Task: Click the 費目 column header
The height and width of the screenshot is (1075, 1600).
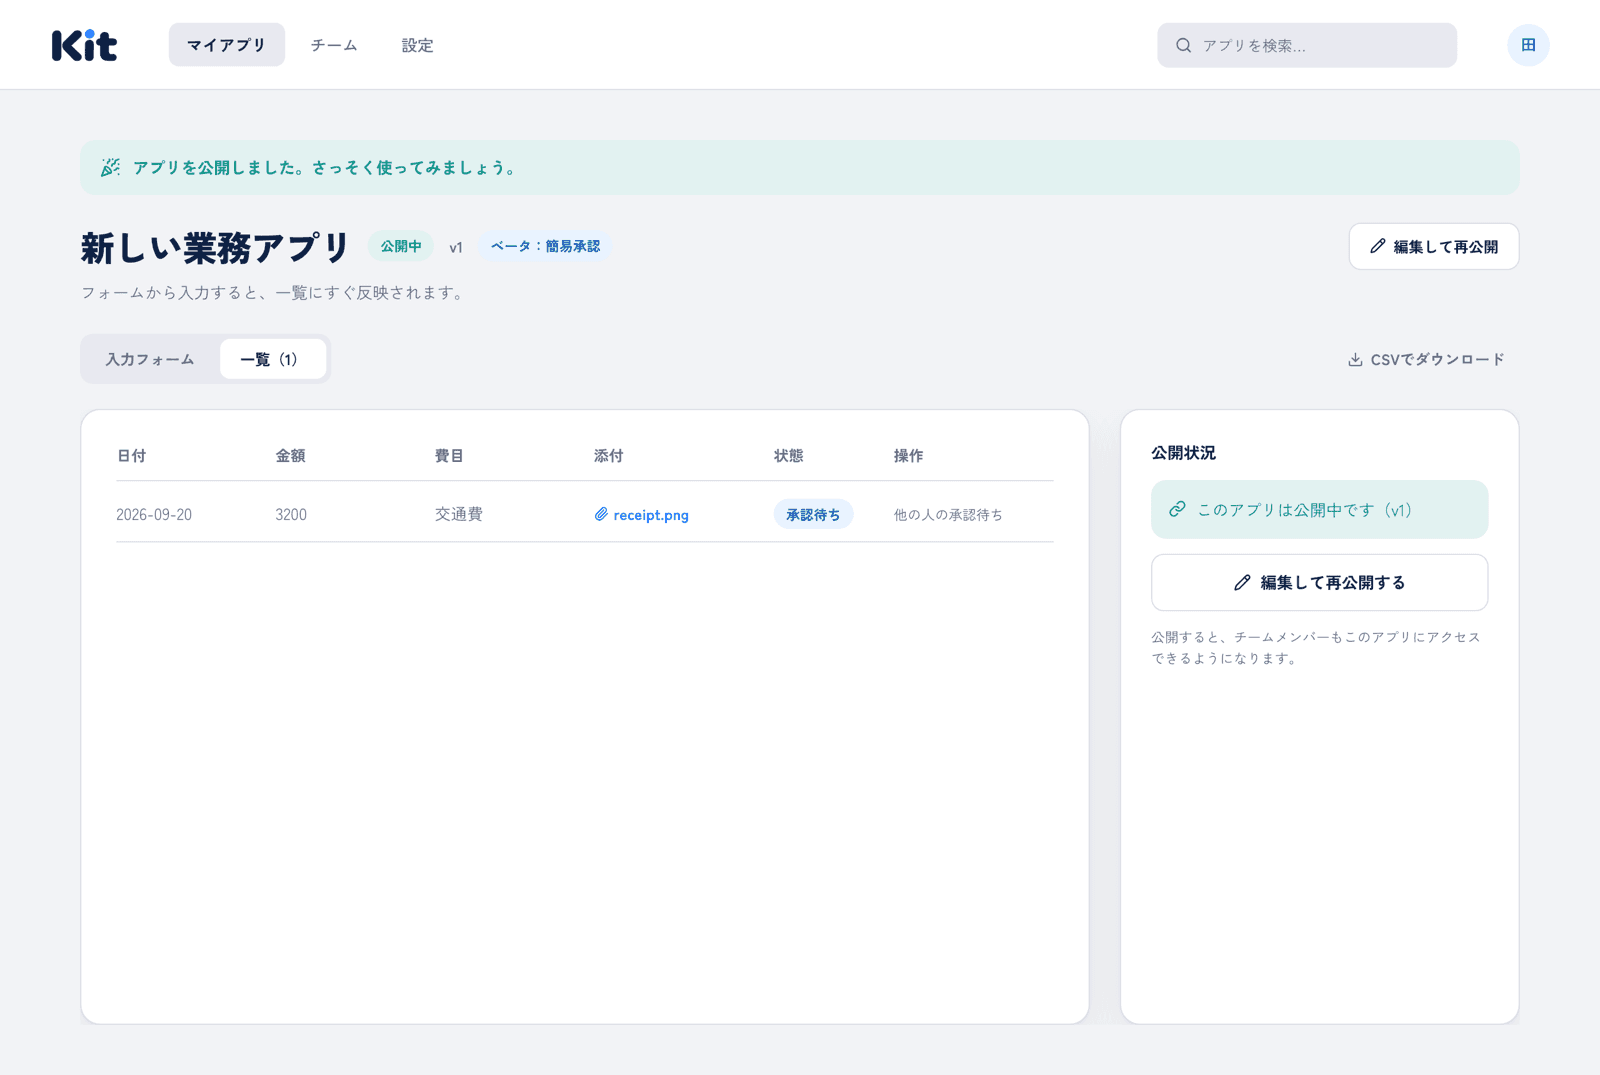Action: [449, 455]
